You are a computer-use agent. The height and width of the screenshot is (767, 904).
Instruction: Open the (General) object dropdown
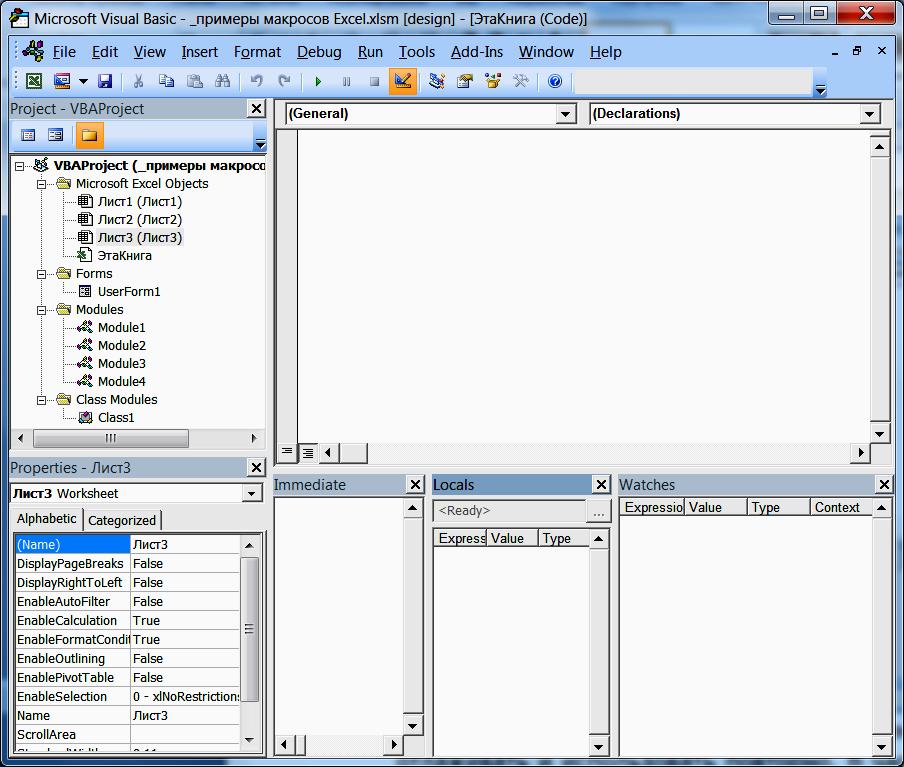coord(566,114)
